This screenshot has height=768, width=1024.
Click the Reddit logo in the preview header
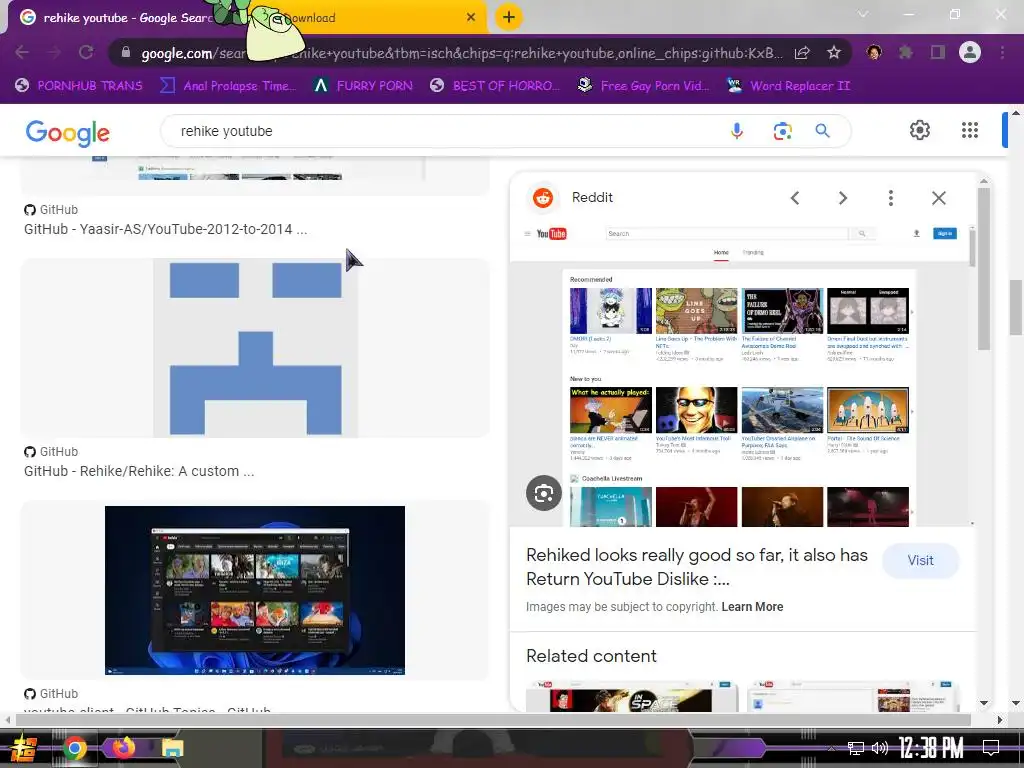(543, 198)
